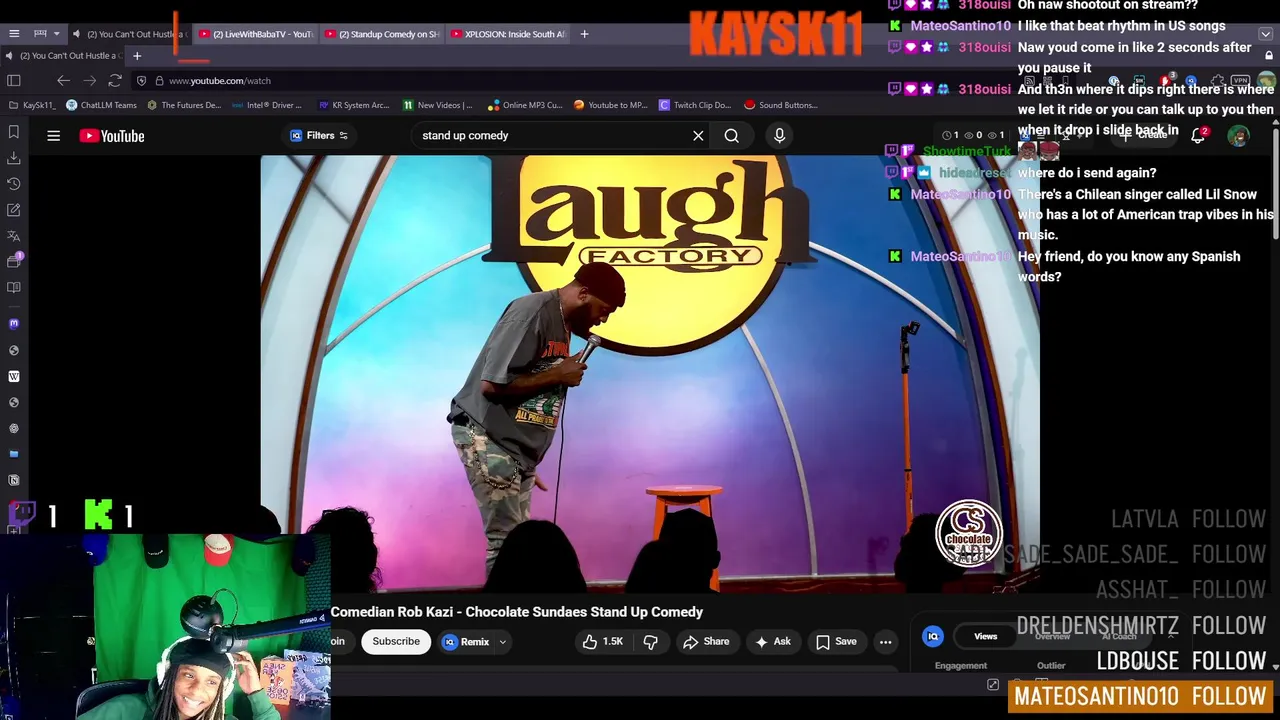
Task: Open the Sound Buttons bookmark
Action: tap(780, 105)
